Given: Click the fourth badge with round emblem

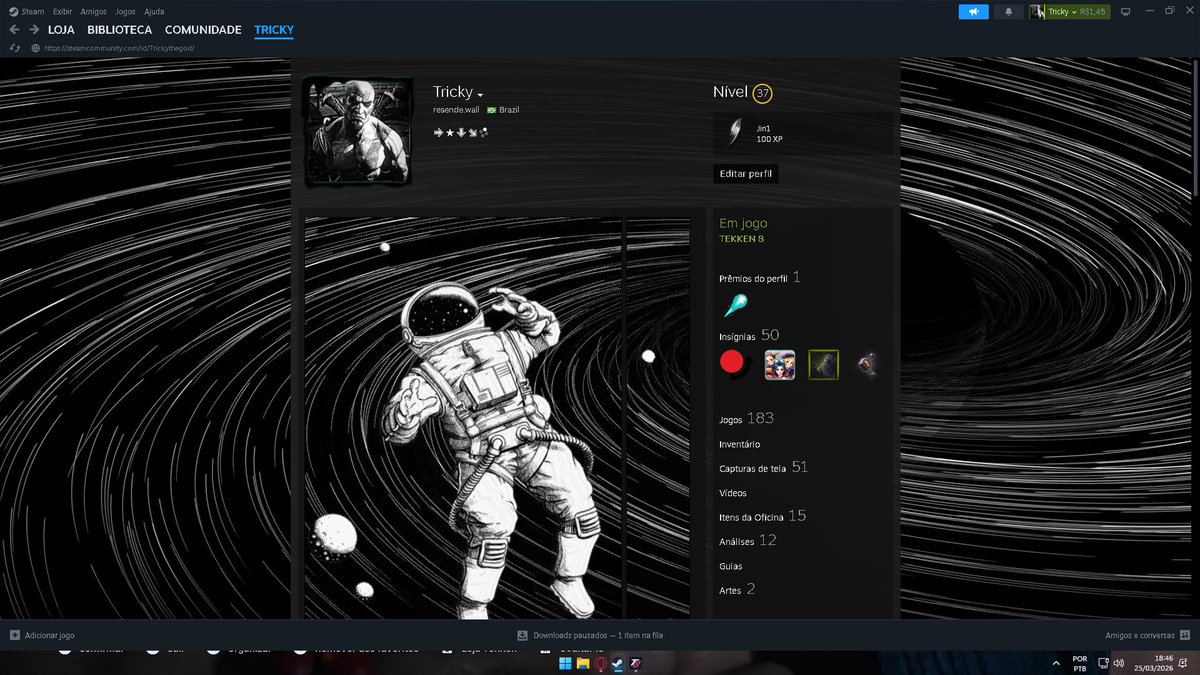Looking at the screenshot, I should coord(868,365).
